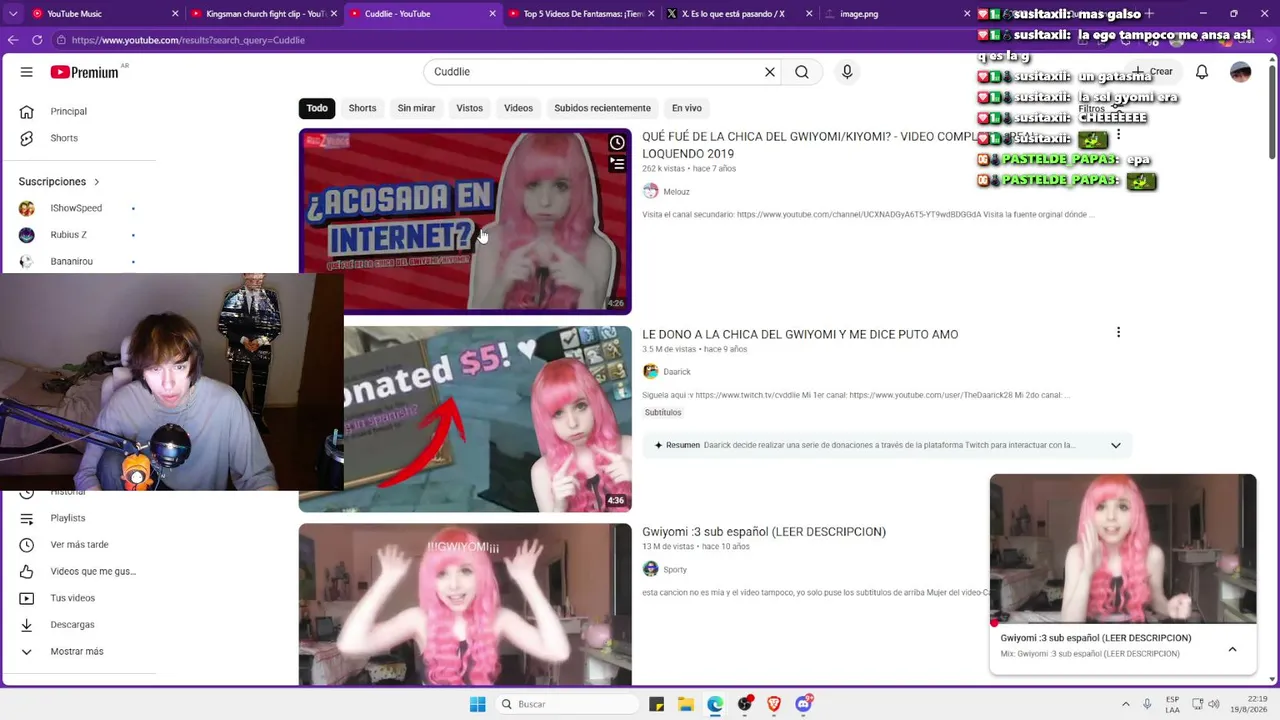Open Daarick channel avatar

point(651,371)
